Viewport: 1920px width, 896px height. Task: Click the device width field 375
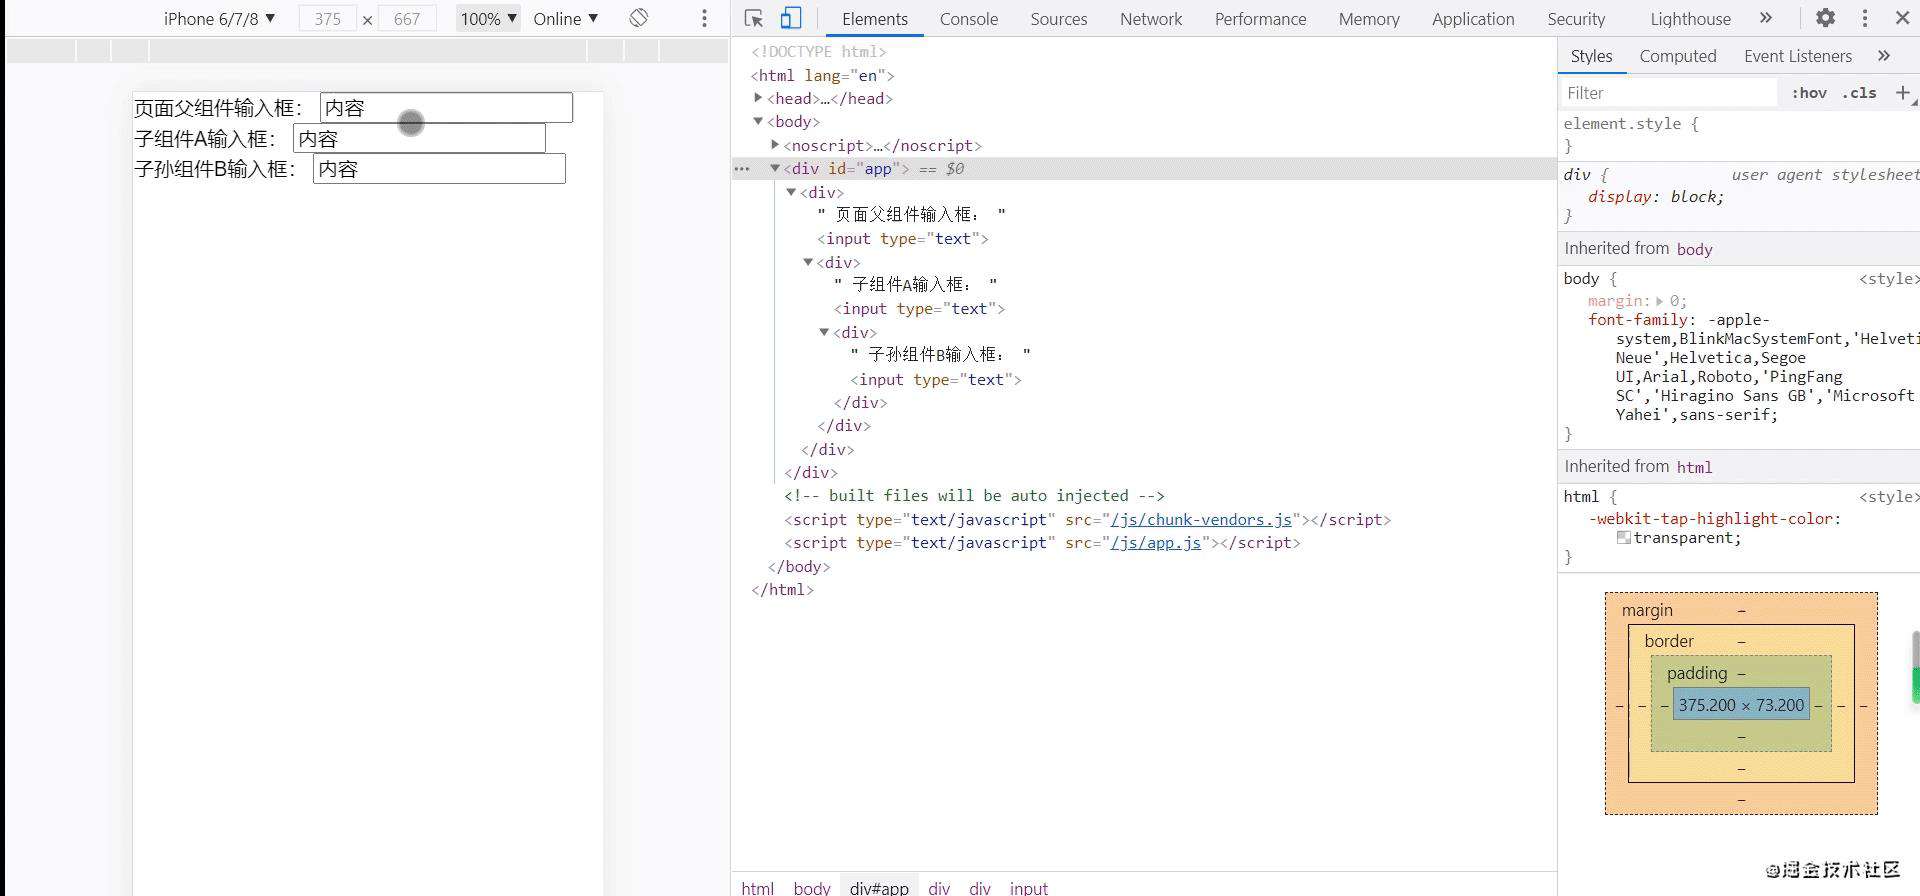point(327,18)
